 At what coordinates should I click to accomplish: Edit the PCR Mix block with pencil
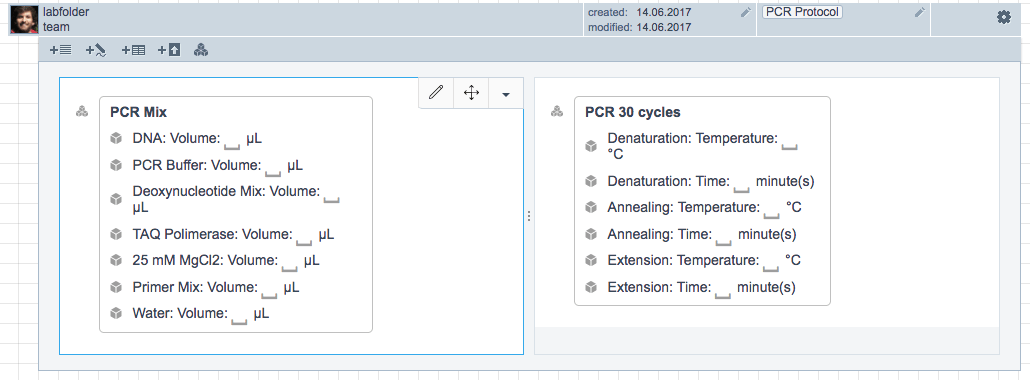pos(436,93)
